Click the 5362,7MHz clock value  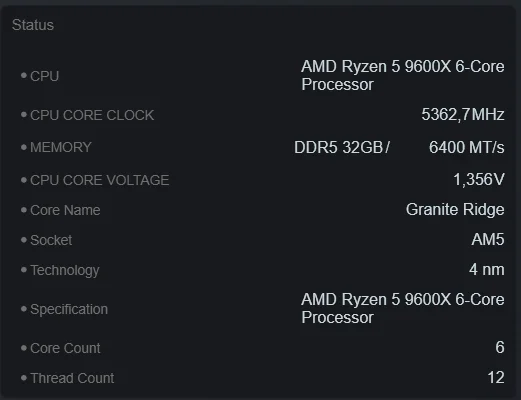[463, 115]
